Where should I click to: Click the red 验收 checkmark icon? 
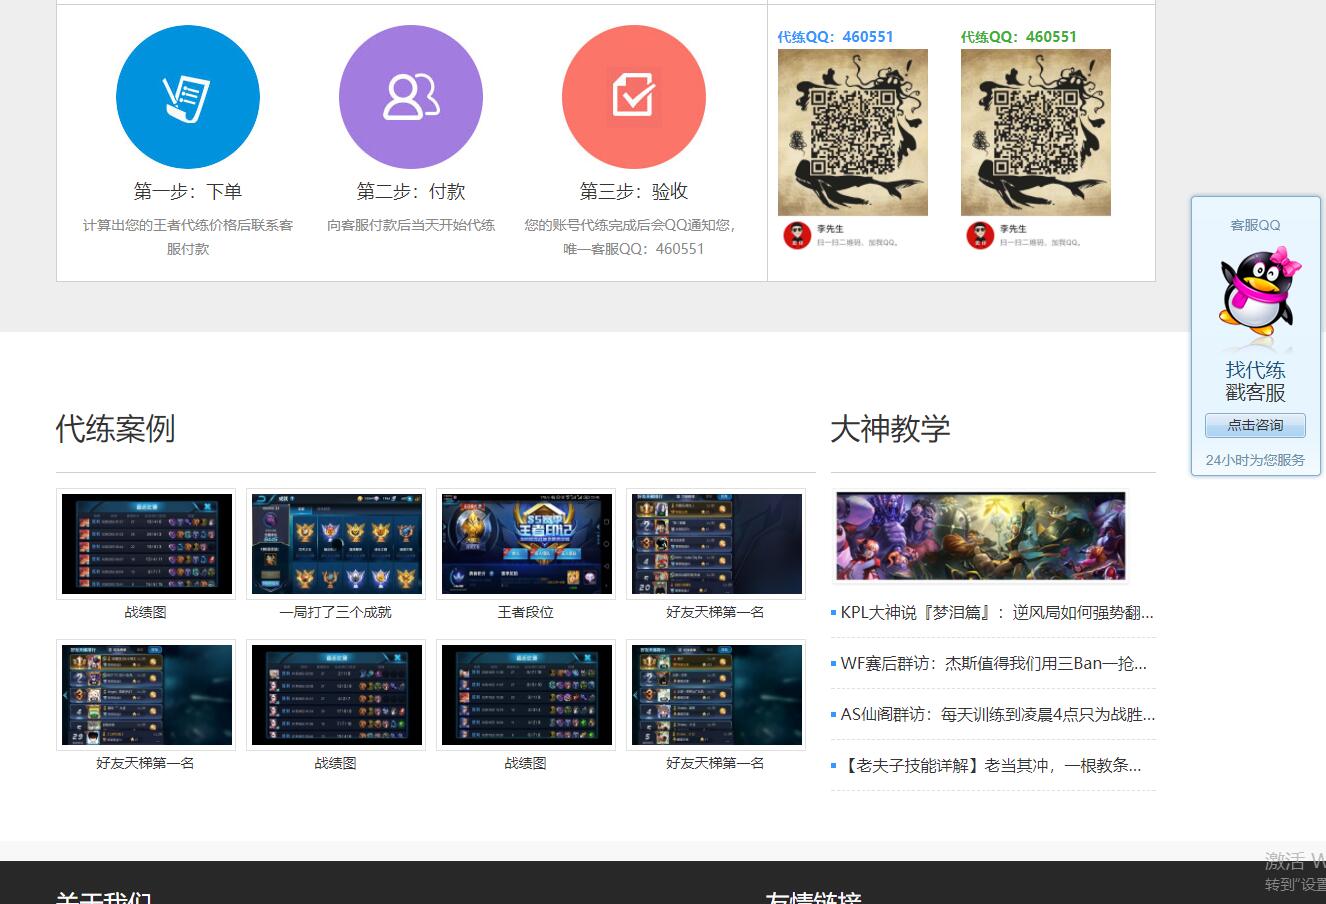(x=633, y=96)
